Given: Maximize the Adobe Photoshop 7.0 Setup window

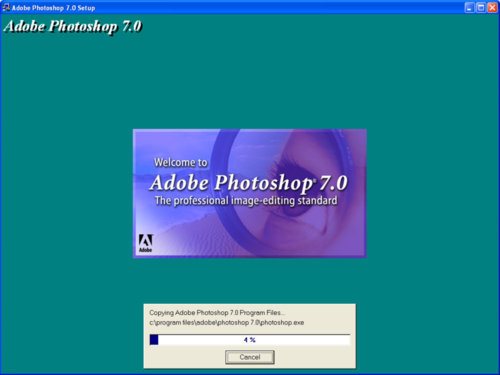Looking at the screenshot, I should click(481, 8).
